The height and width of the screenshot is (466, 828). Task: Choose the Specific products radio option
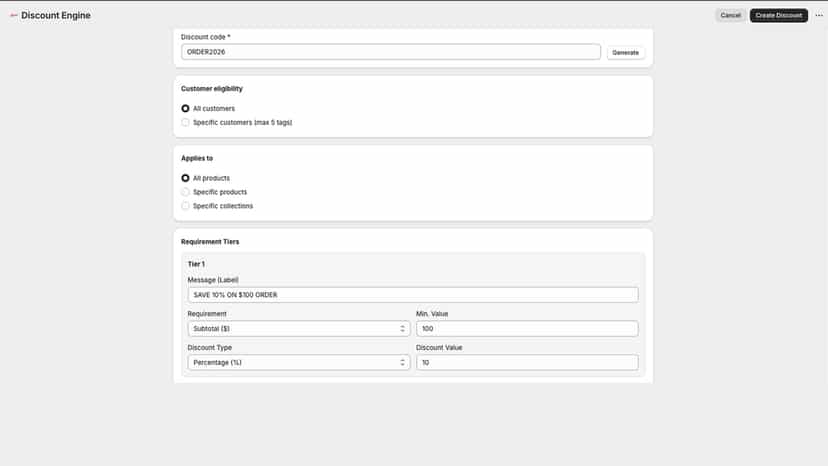point(185,192)
